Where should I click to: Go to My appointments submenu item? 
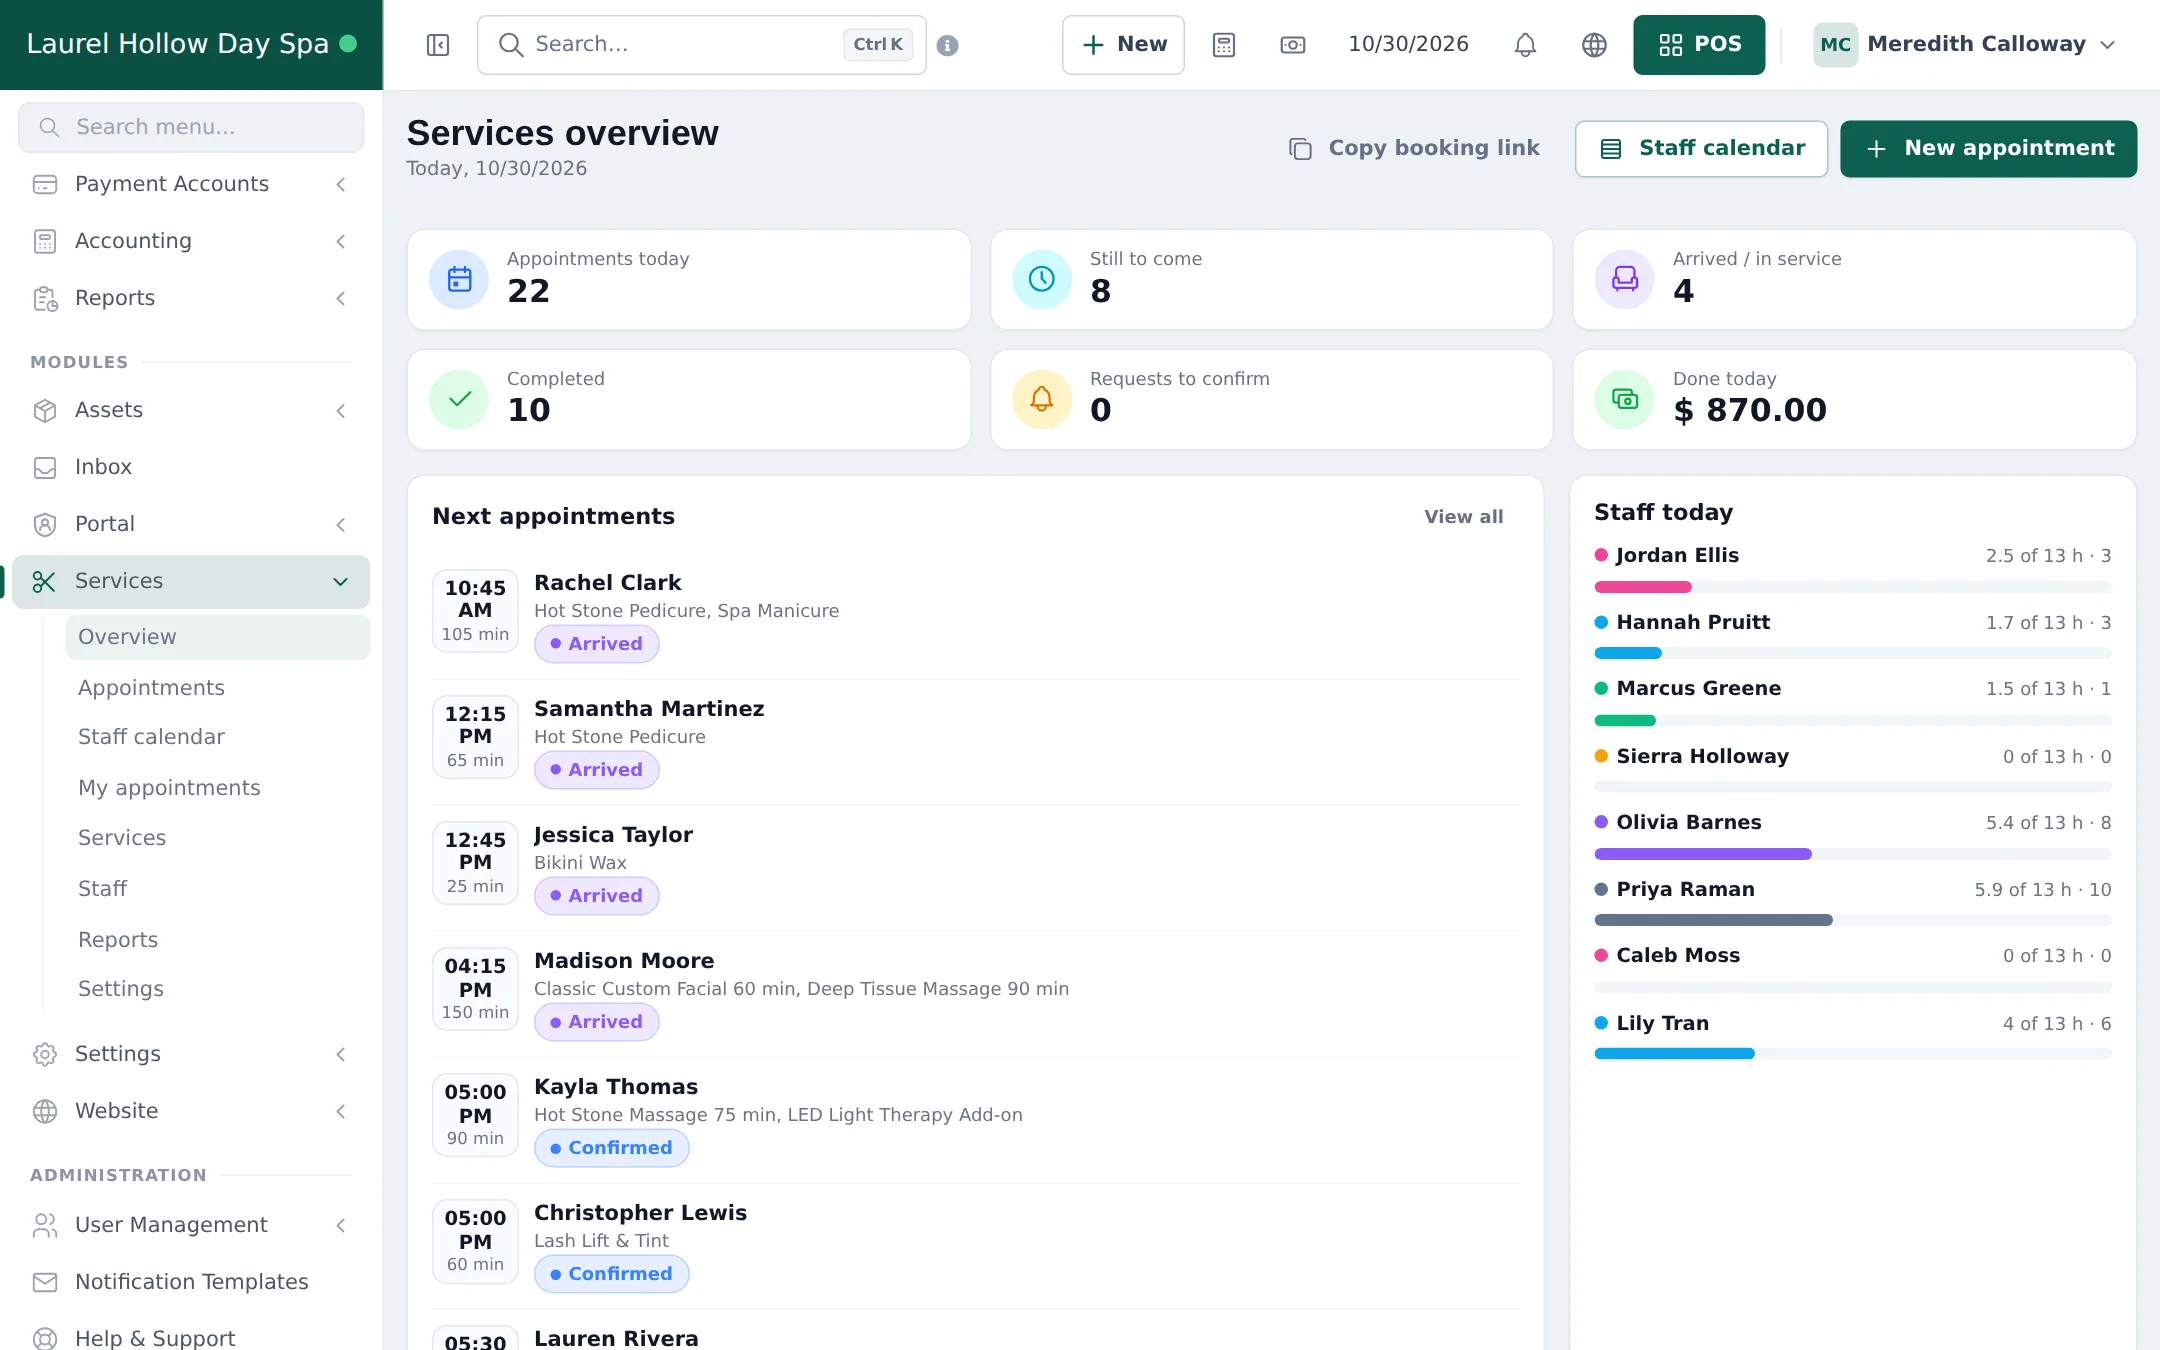pos(217,788)
